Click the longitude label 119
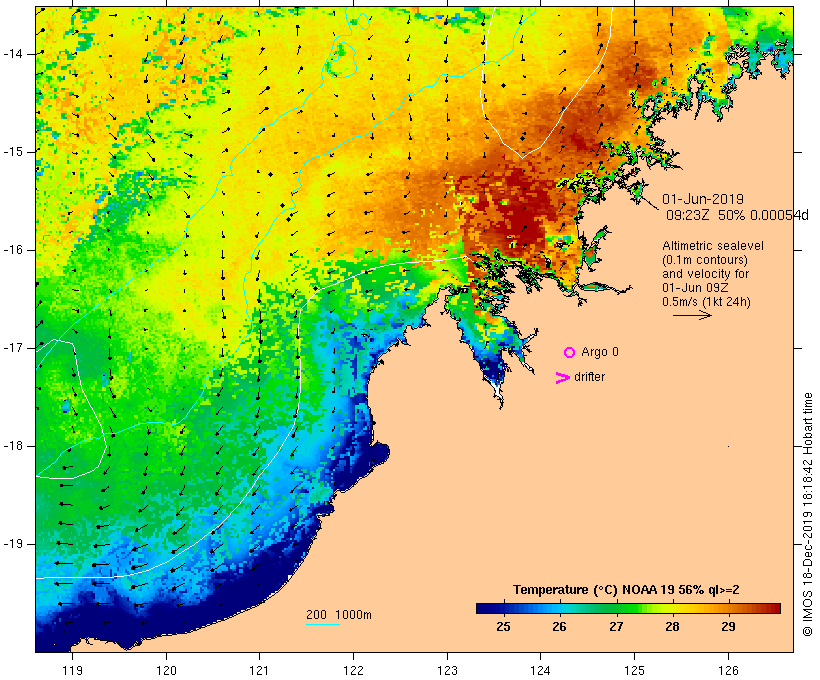 click(x=73, y=670)
